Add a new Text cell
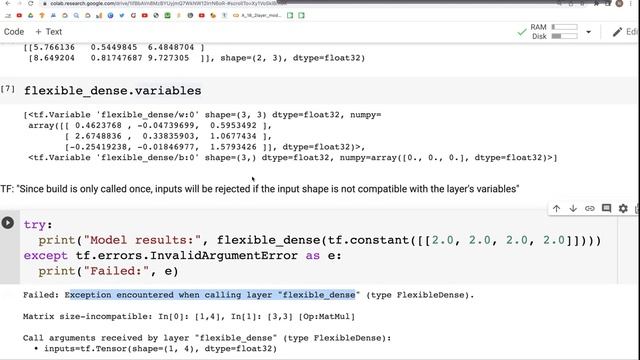640x360 pixels. pos(49,32)
